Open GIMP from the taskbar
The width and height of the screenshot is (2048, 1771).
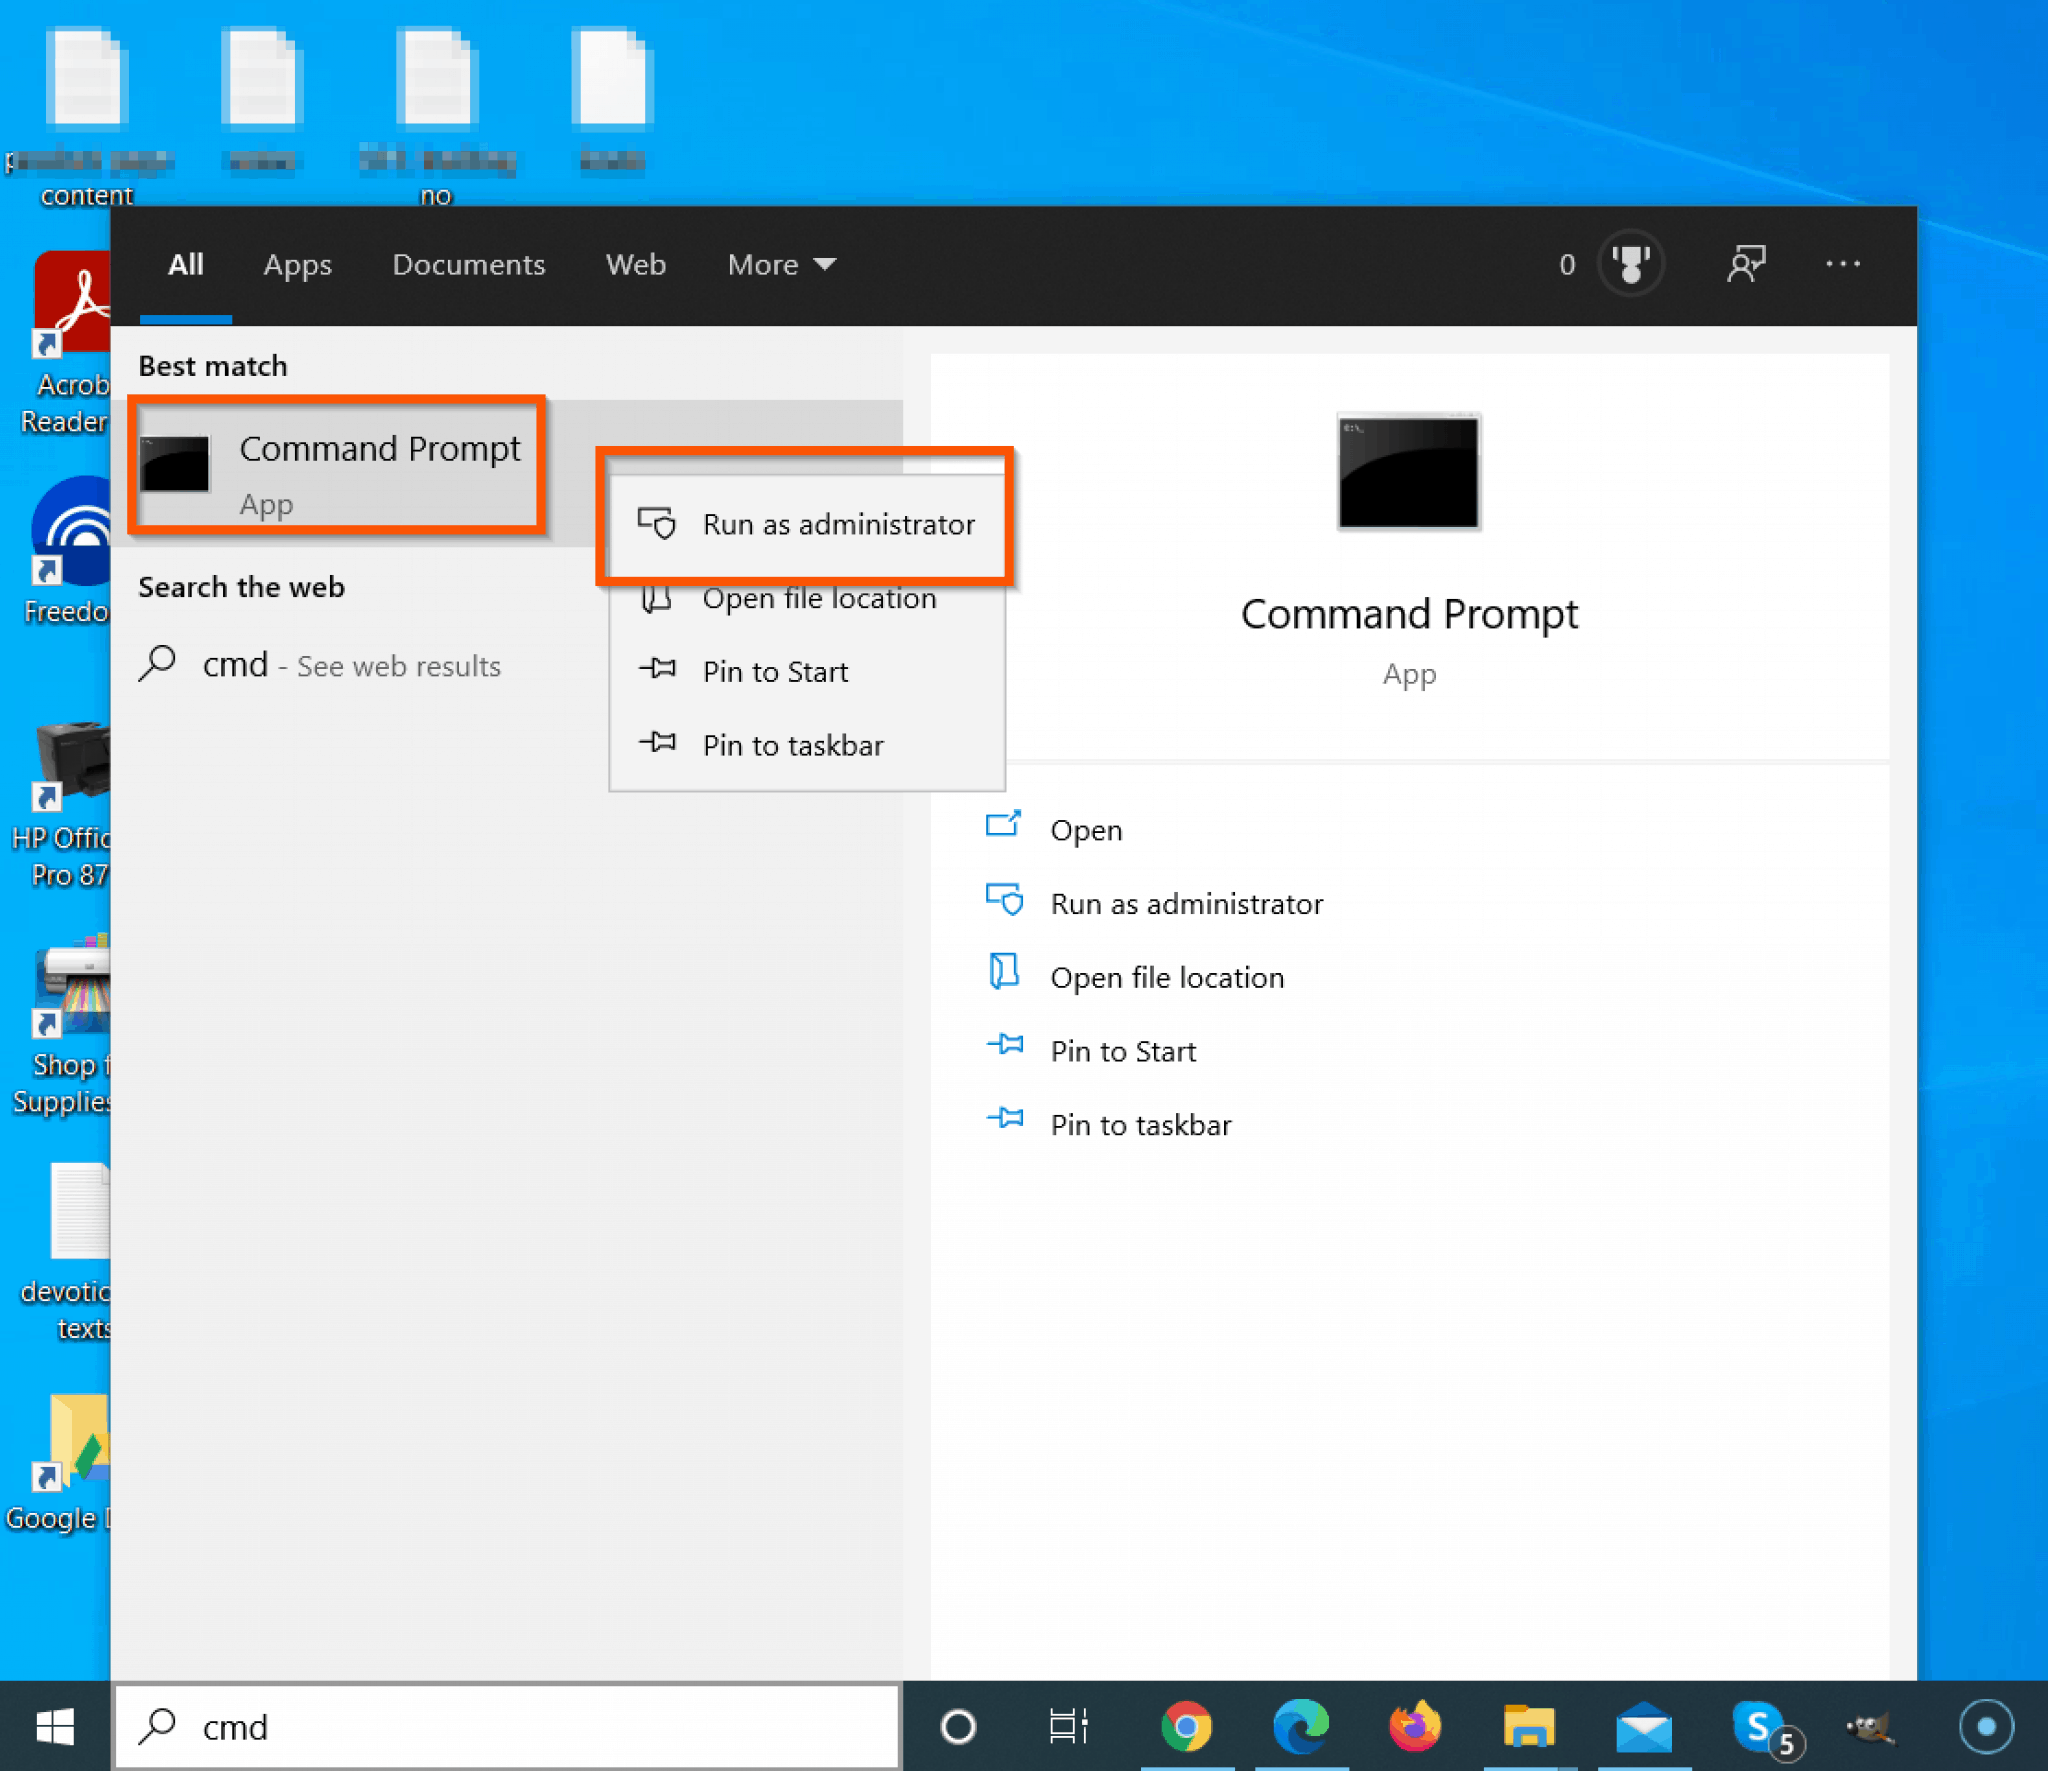point(1872,1727)
